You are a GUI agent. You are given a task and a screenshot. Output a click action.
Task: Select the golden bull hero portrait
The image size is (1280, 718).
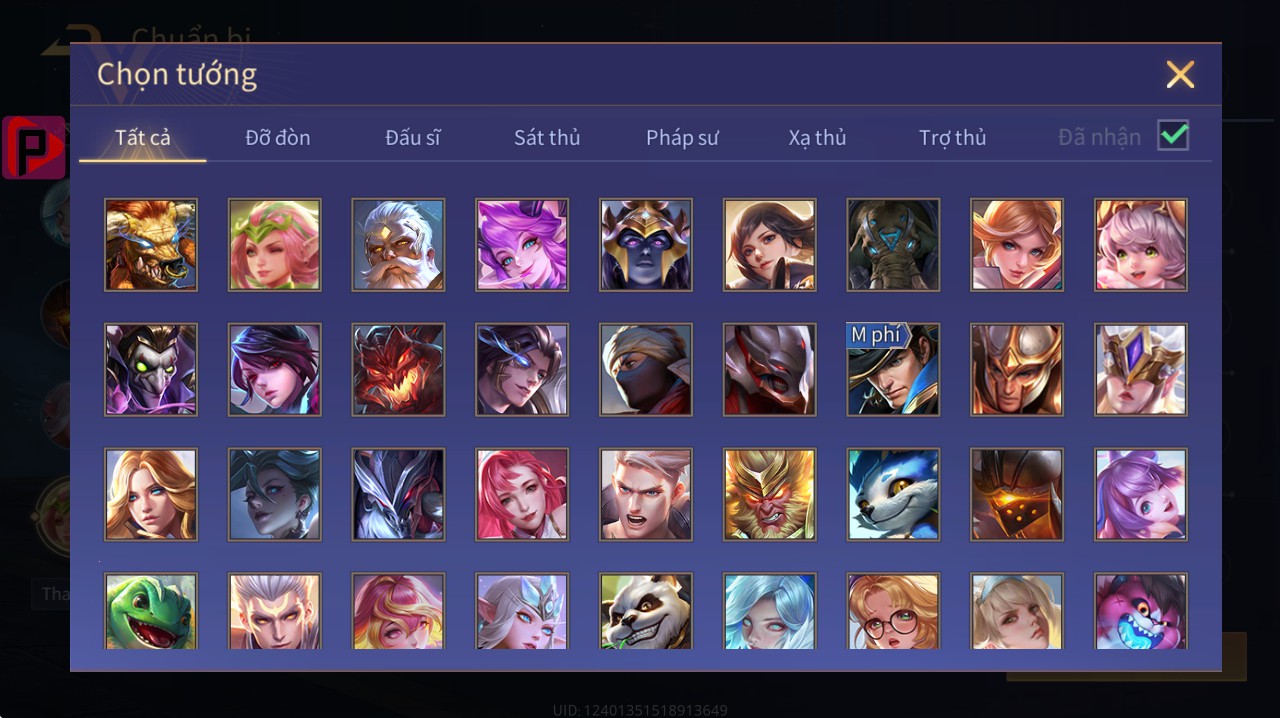point(151,245)
